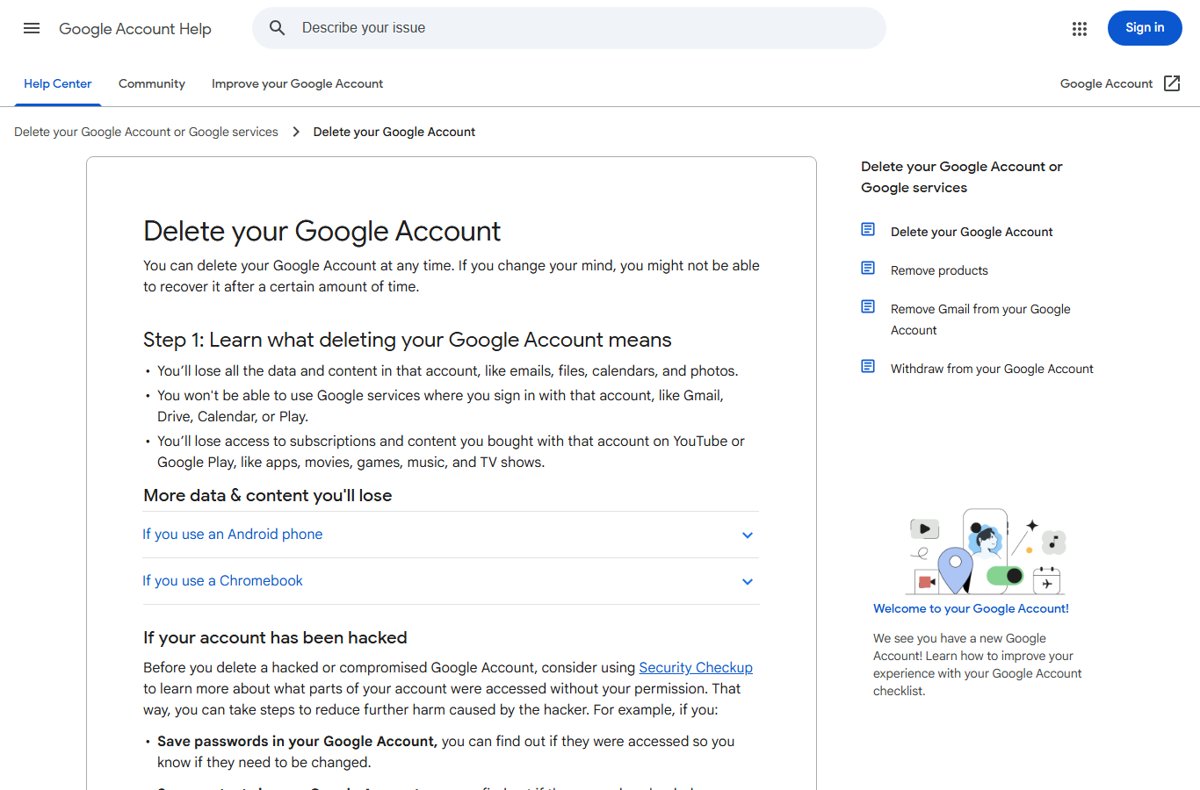The image size is (1200, 790).
Task: Click the article icon beside Remove products
Action: tap(868, 269)
